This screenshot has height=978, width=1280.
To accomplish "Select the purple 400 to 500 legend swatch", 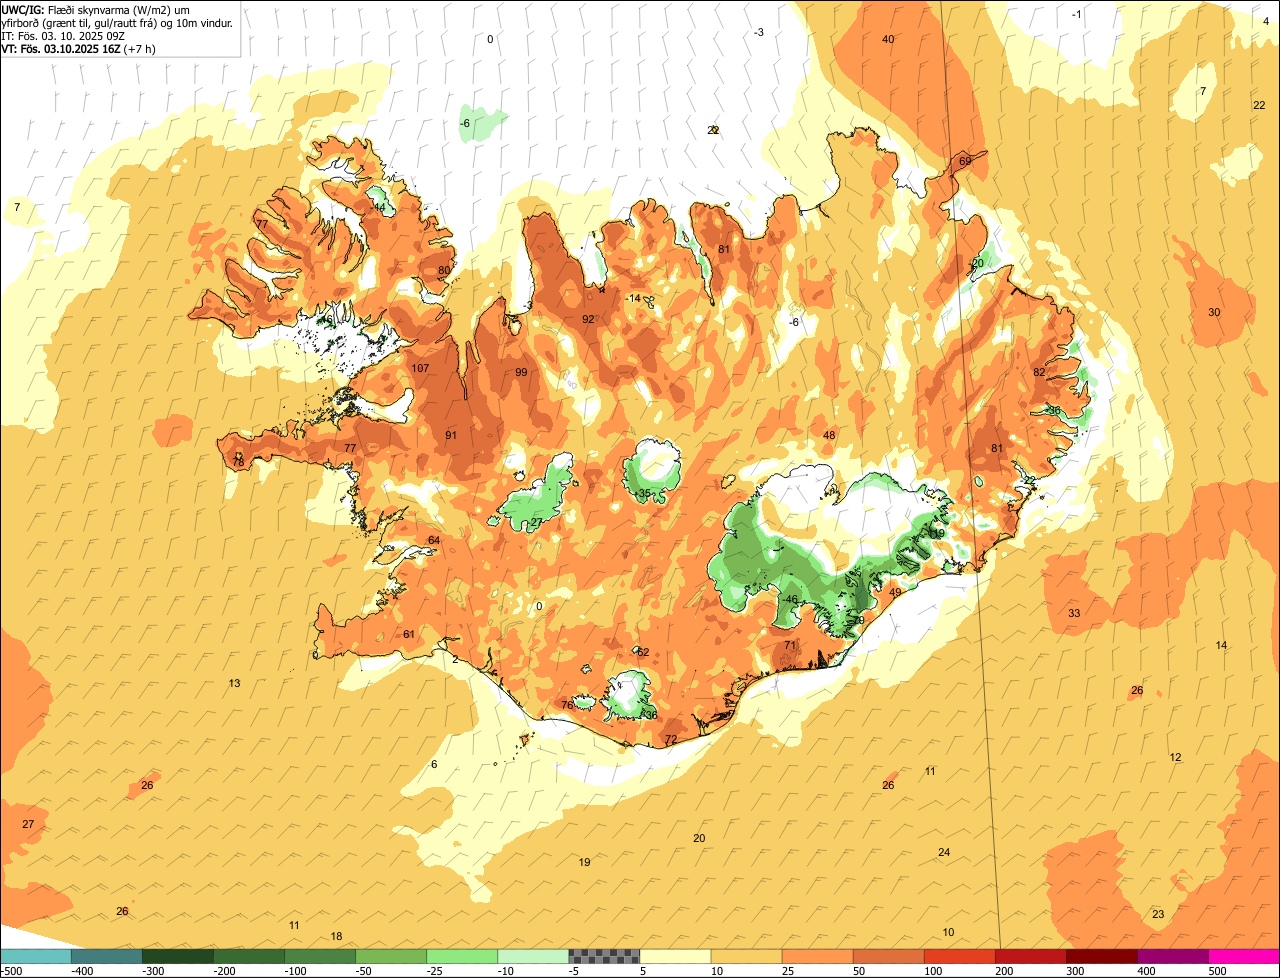I will (x=1172, y=956).
